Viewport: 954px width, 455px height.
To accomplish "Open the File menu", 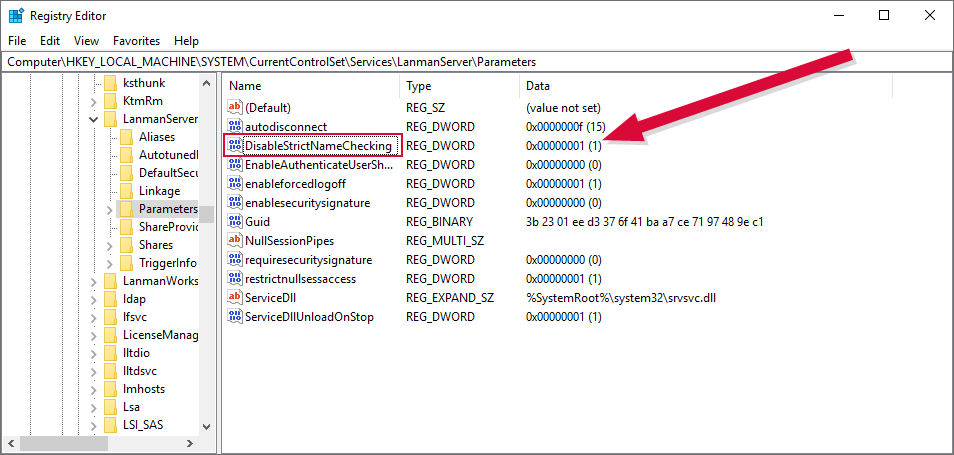I will [x=18, y=41].
